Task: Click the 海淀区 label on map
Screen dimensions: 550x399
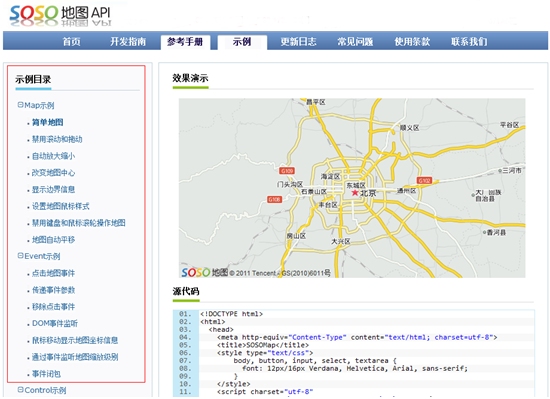Action: tap(330, 176)
